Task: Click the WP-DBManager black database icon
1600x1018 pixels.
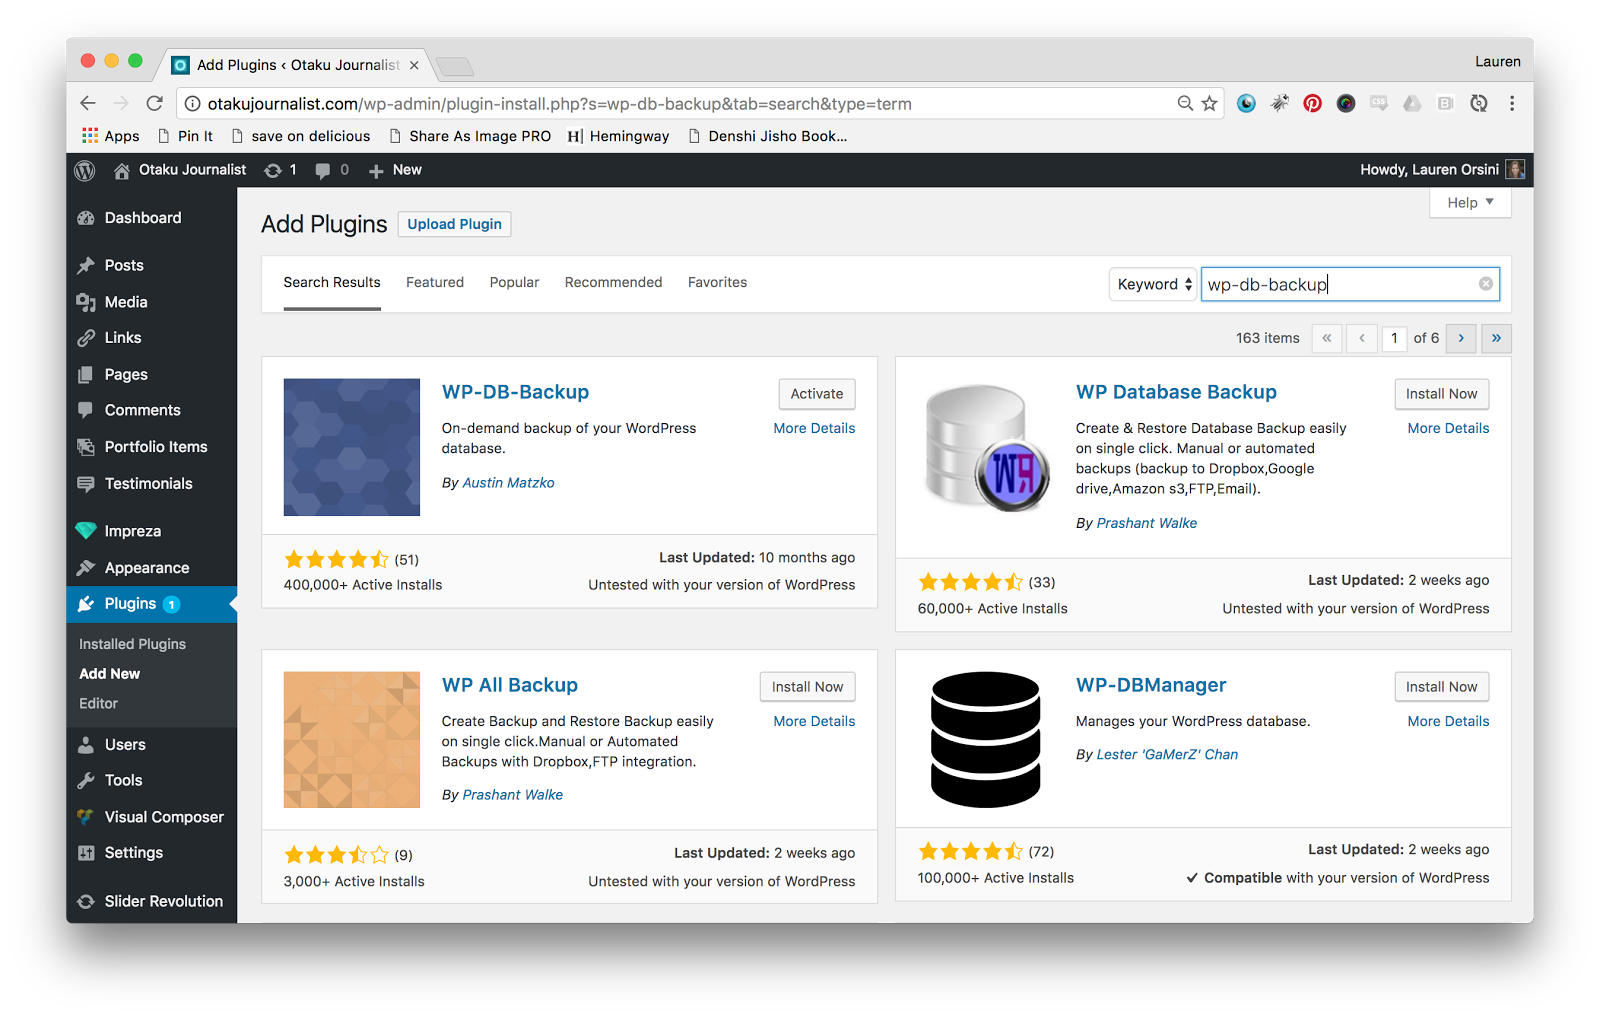Action: tap(986, 739)
